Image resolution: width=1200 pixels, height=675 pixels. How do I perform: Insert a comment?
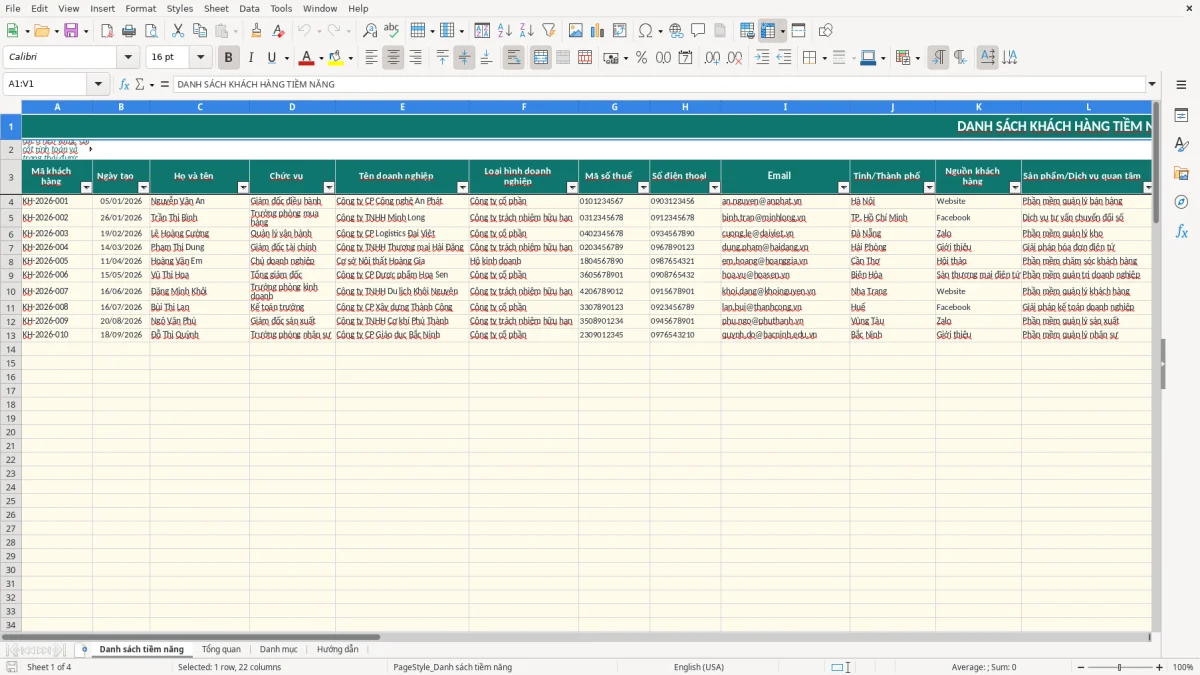tap(698, 31)
